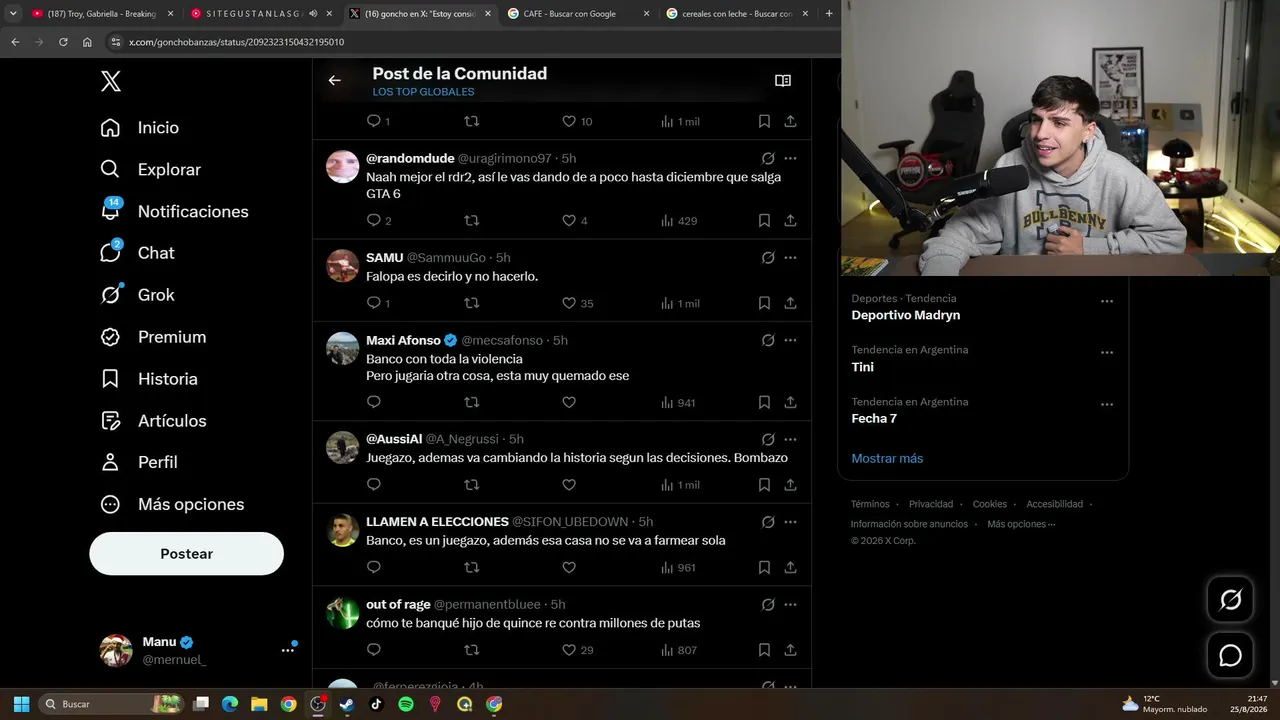Switch to the Troy, Gabriella YouTube tab
Viewport: 1280px width, 720px height.
click(102, 14)
